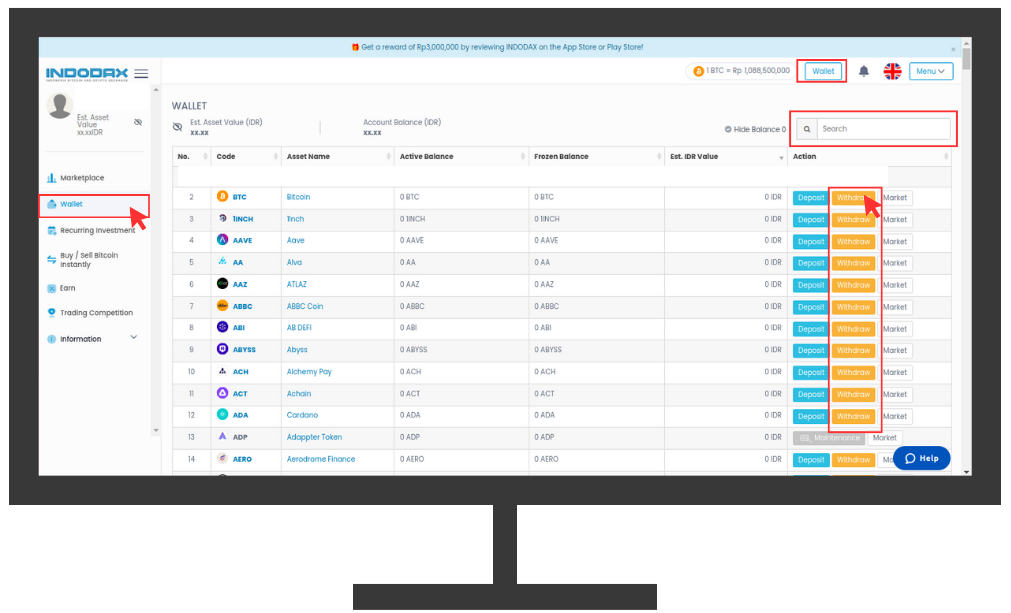Click Deposit for Bitcoin
This screenshot has height=613, width=1011.
tap(810, 198)
